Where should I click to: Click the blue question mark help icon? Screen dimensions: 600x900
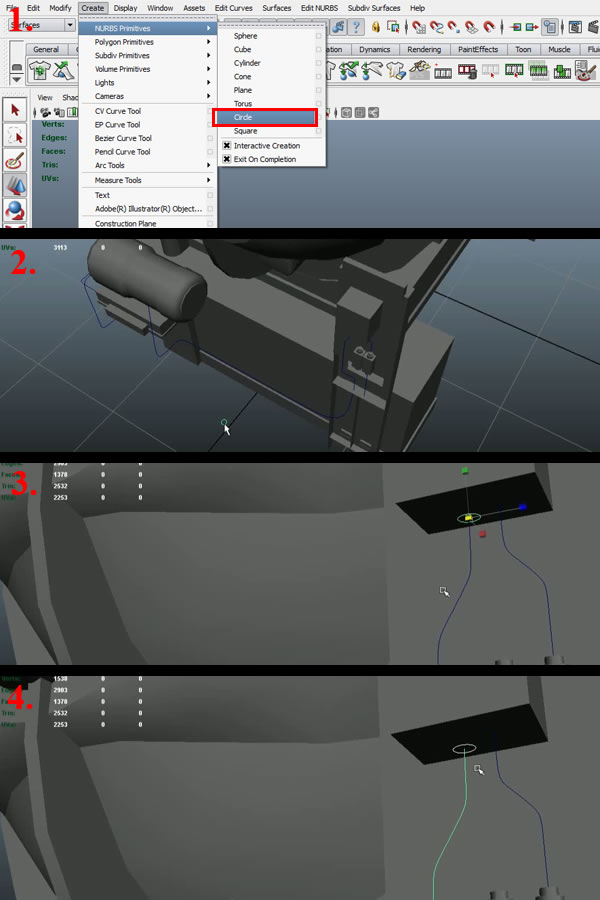pyautogui.click(x=357, y=26)
